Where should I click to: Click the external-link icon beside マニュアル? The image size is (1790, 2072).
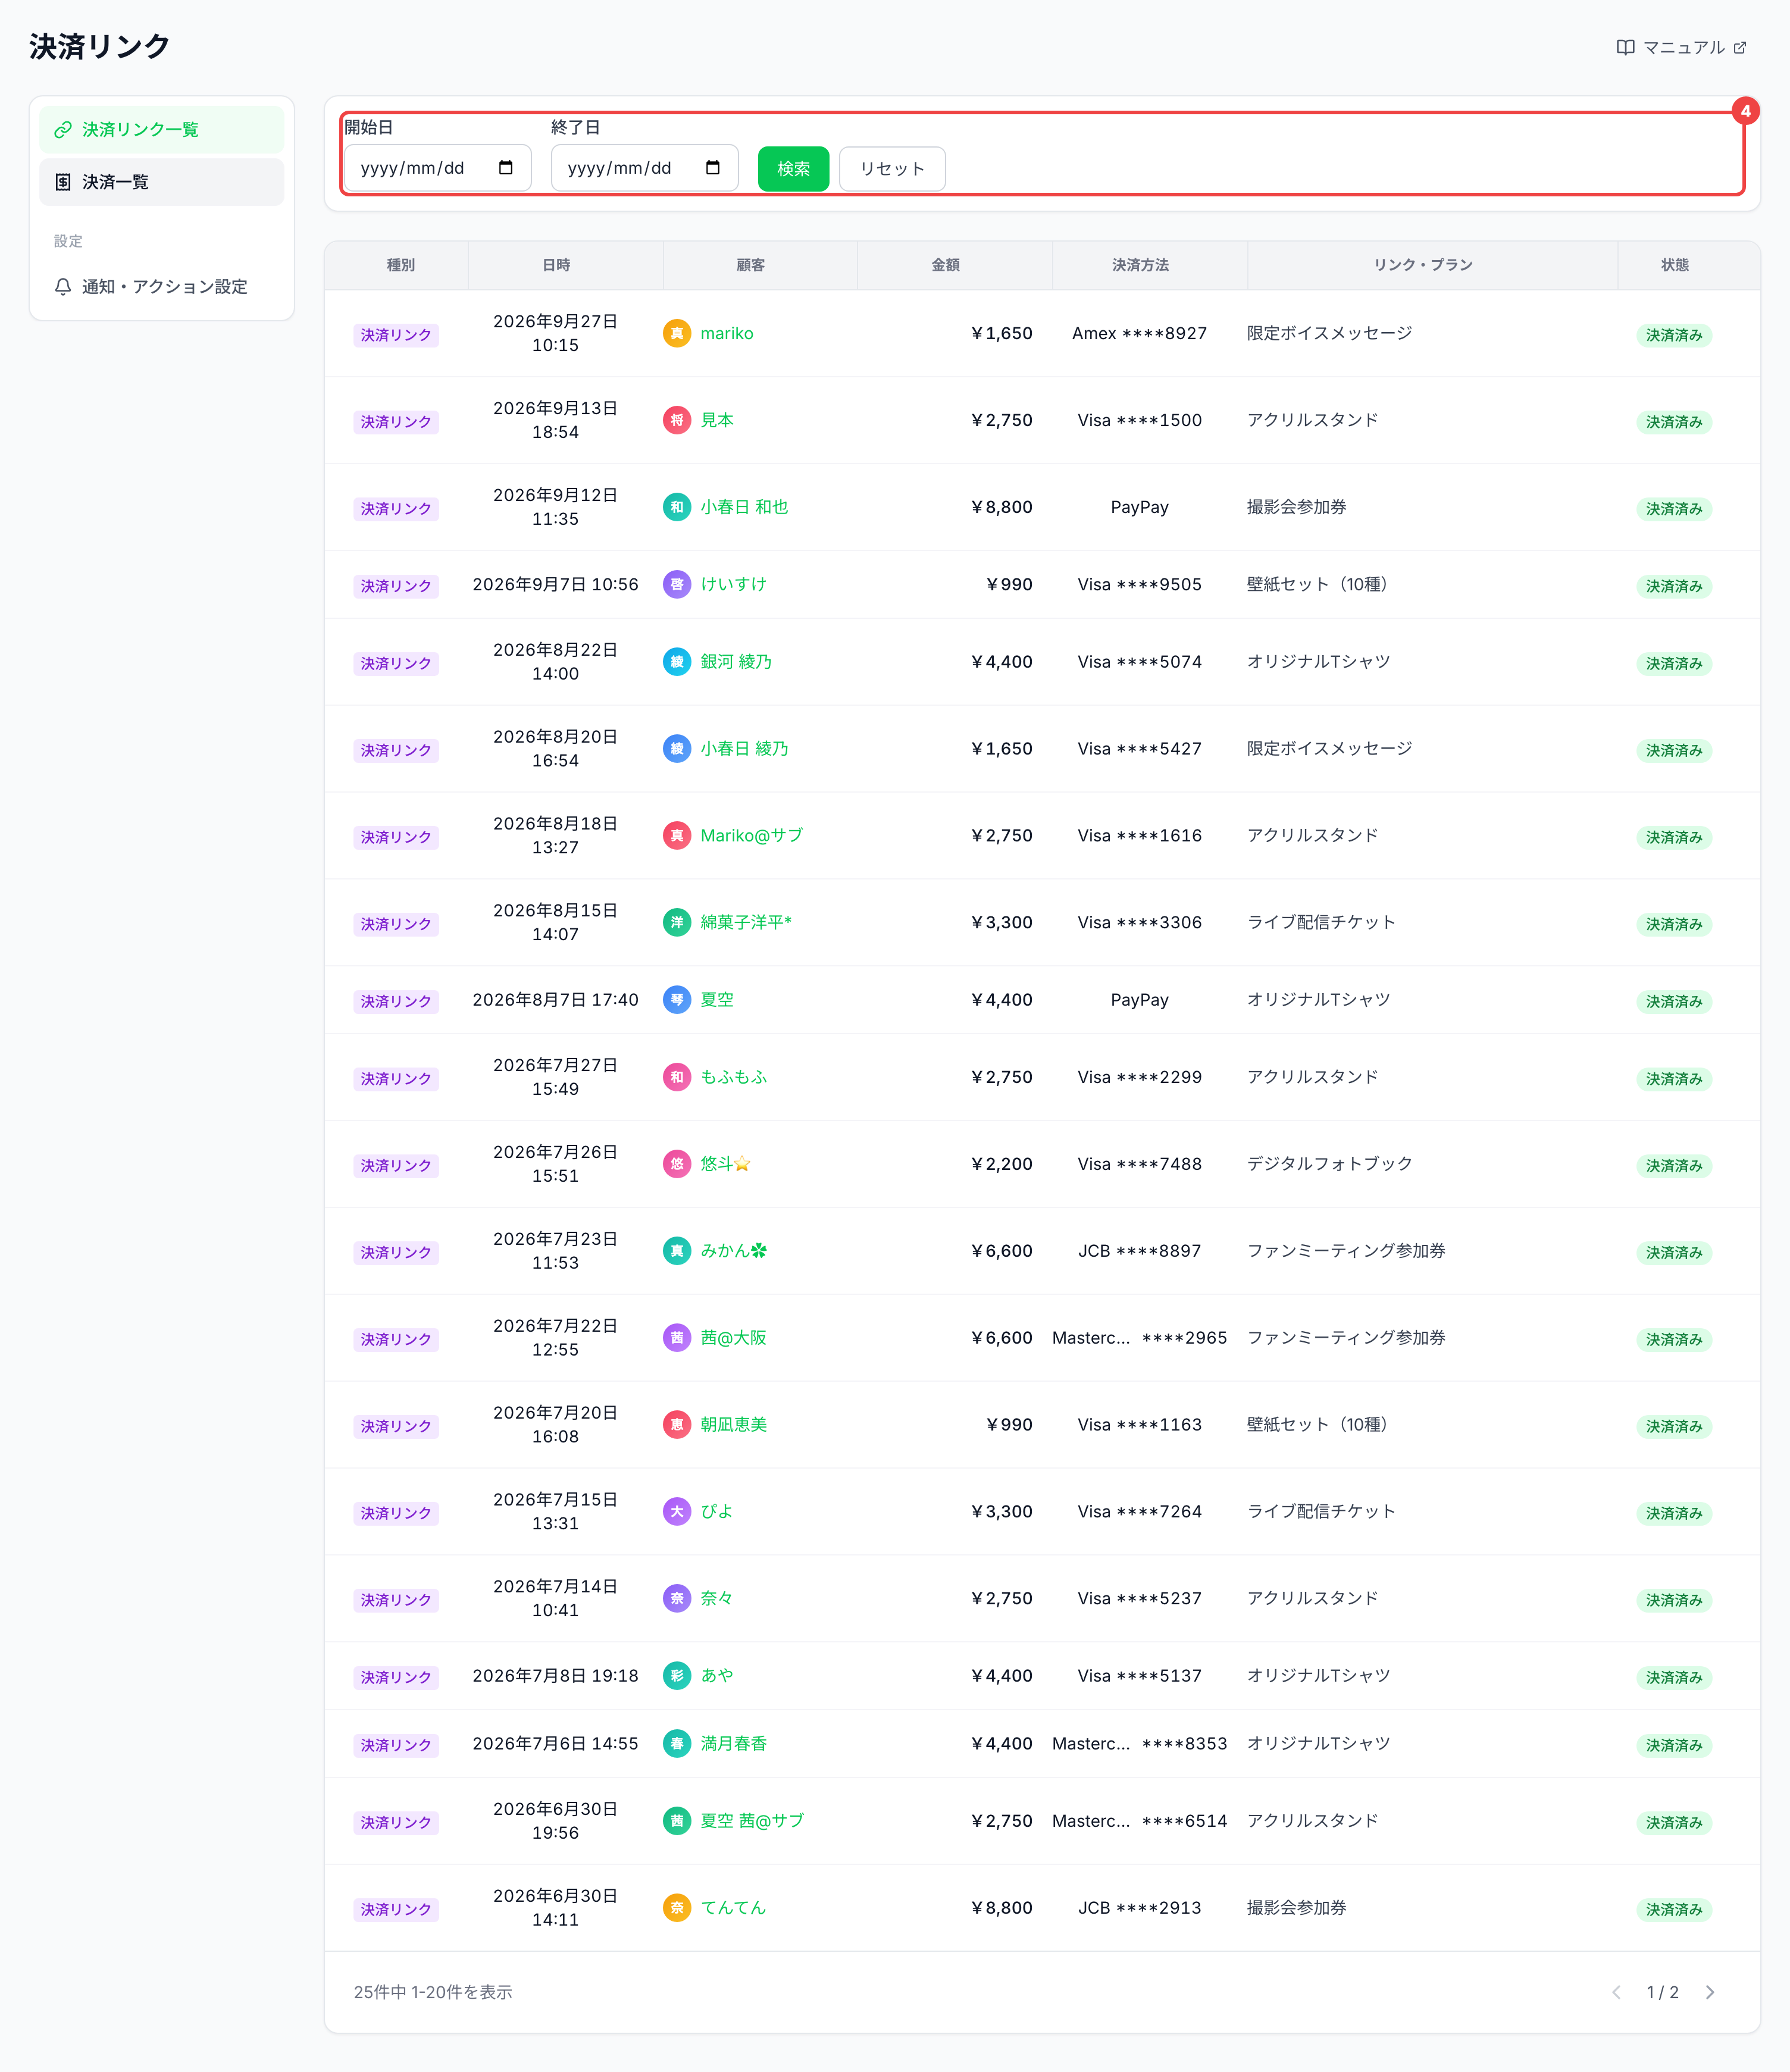1739,47
